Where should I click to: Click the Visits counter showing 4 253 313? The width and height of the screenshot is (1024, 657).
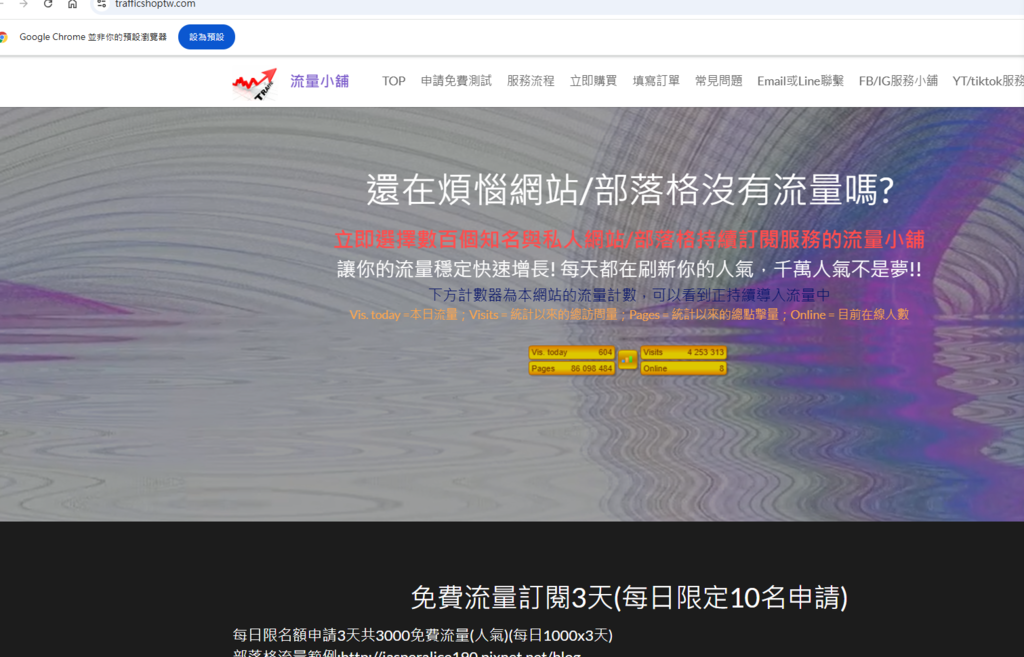(x=683, y=352)
